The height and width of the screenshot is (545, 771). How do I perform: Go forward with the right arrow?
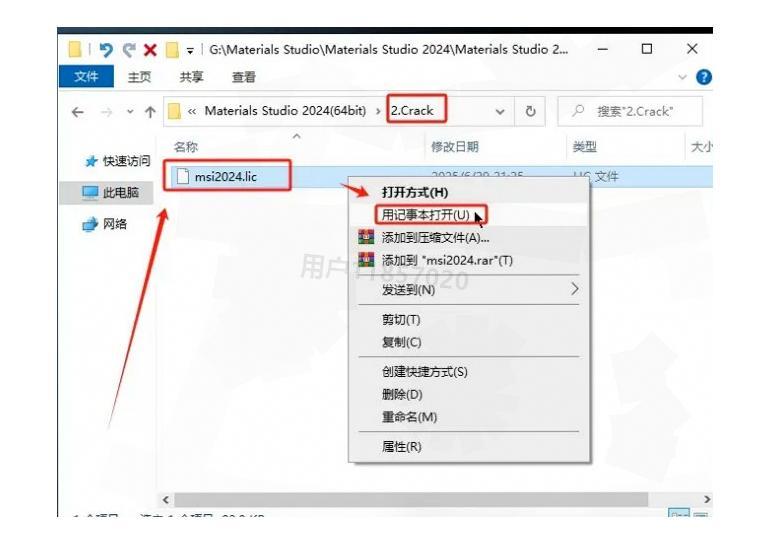click(x=106, y=113)
